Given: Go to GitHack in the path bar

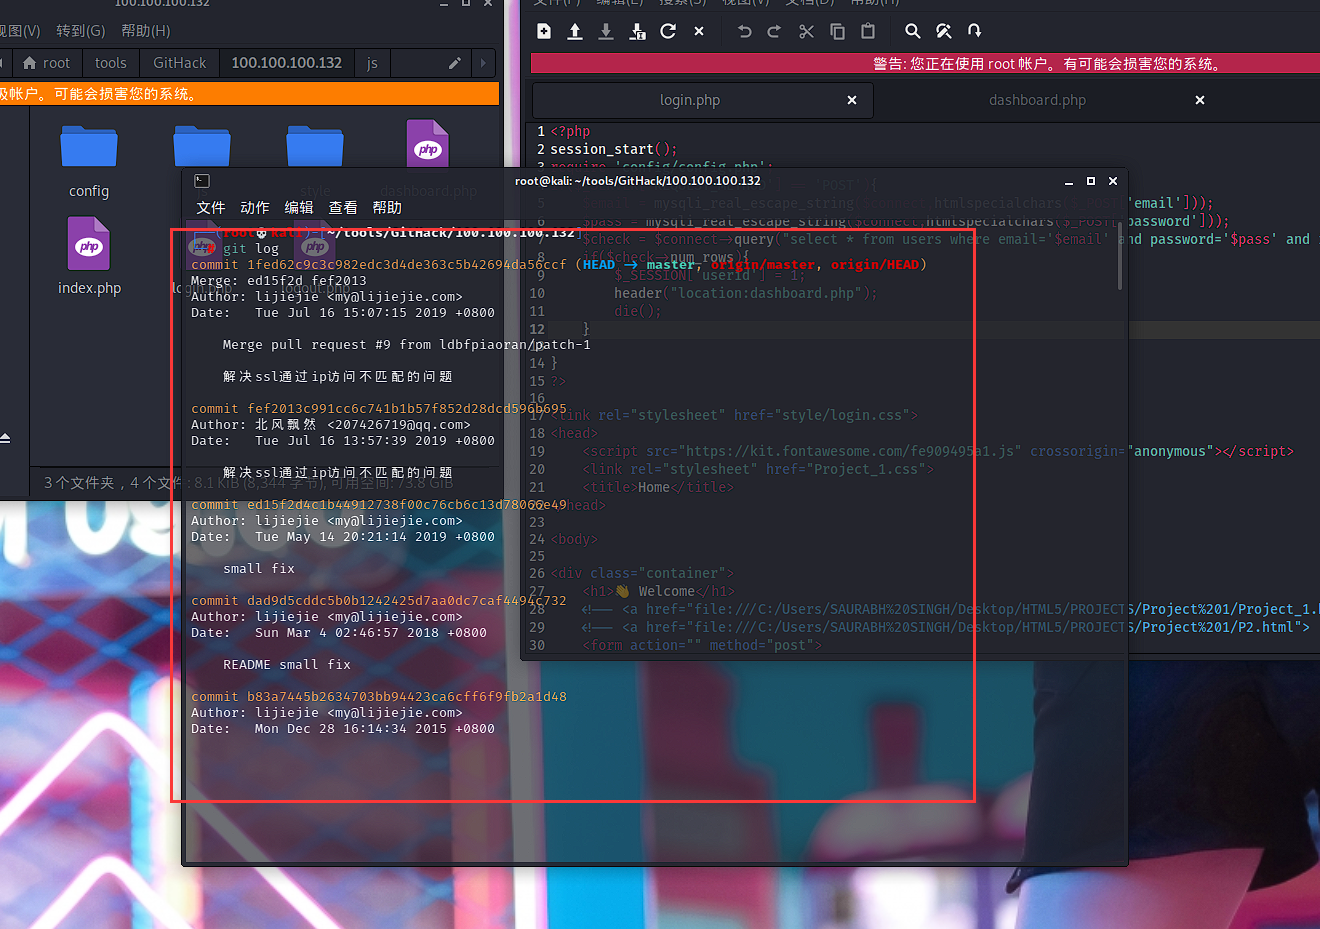Looking at the screenshot, I should [179, 63].
